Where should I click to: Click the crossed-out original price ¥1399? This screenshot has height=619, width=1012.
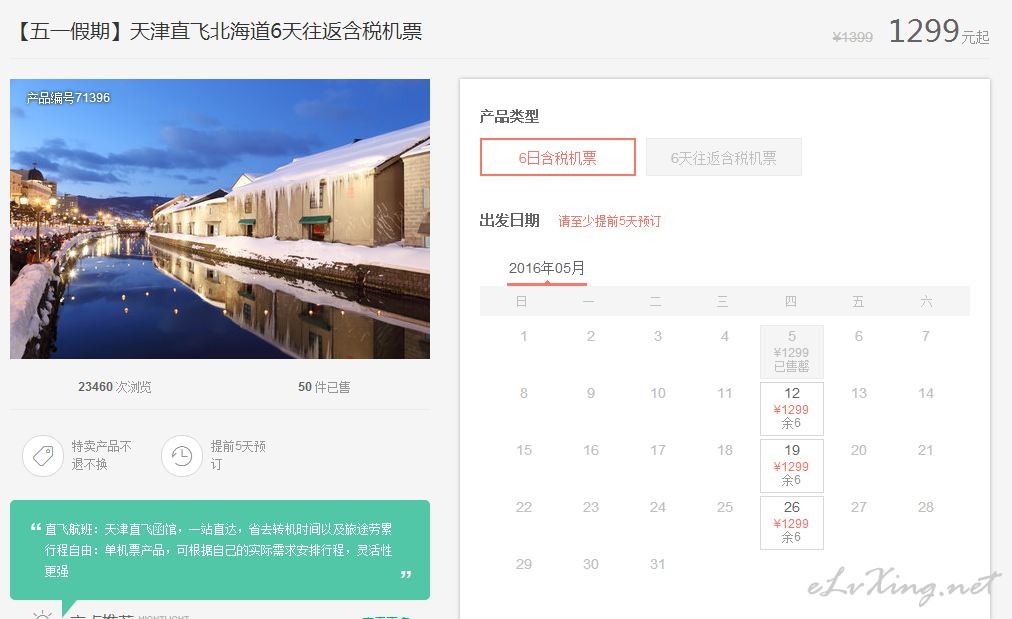pyautogui.click(x=852, y=37)
